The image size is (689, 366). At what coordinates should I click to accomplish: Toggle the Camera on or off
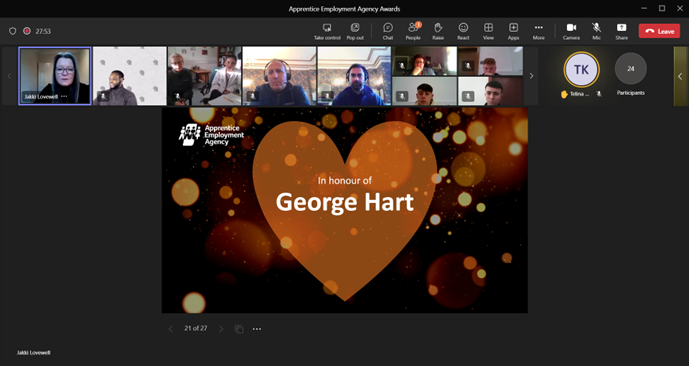pos(571,31)
